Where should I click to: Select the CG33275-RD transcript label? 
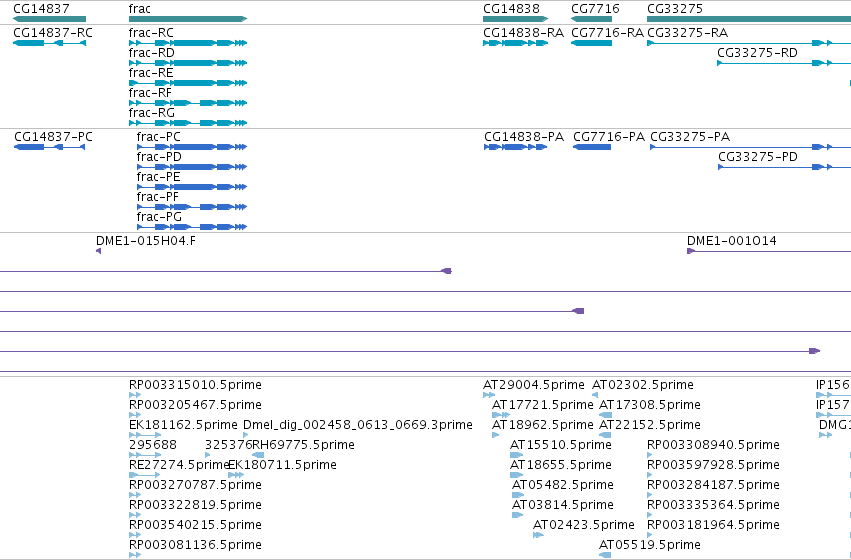coord(757,53)
